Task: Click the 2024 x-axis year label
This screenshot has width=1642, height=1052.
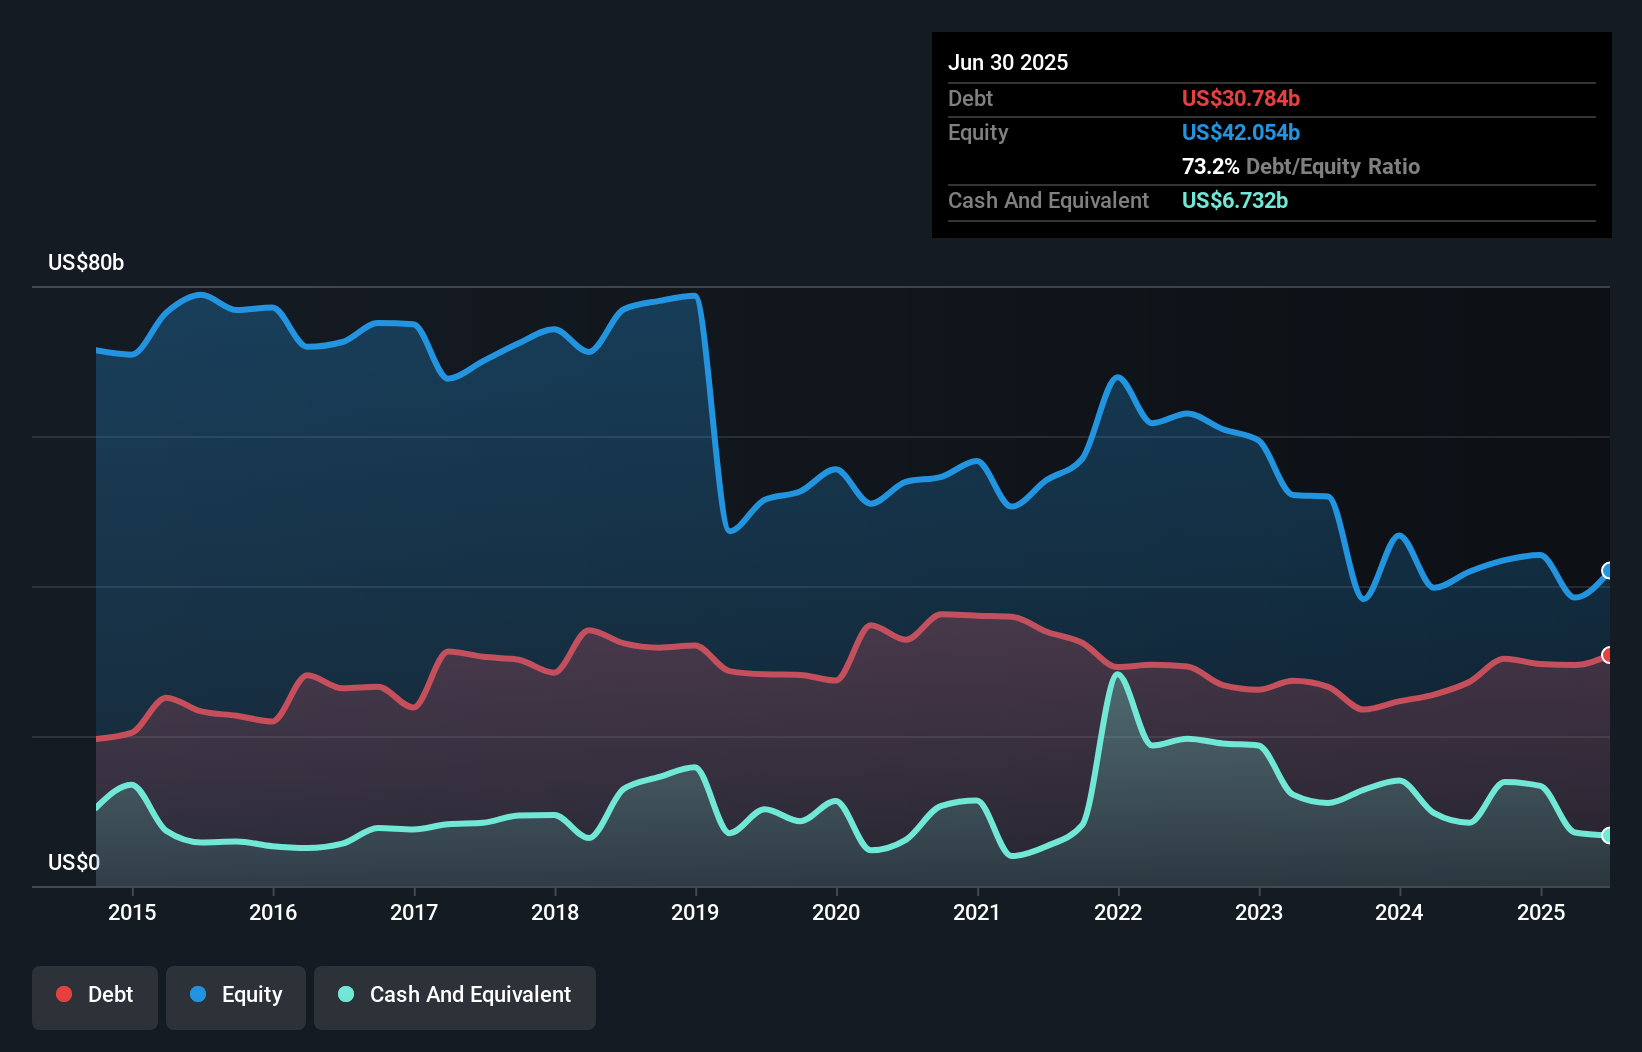Action: [x=1399, y=912]
